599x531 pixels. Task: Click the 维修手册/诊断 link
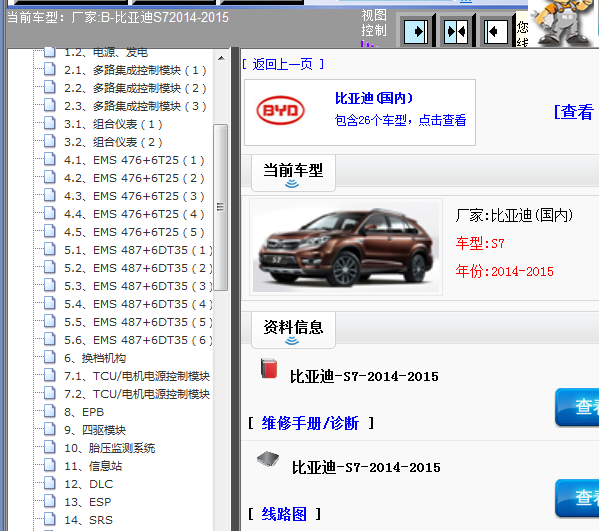click(310, 423)
